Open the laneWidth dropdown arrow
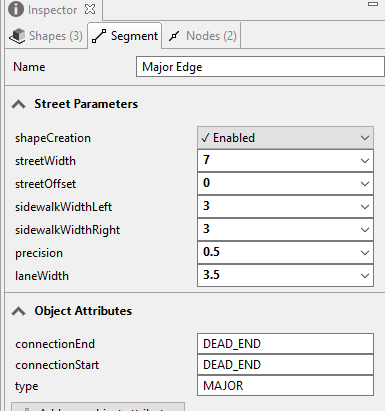The image size is (385, 411). (x=365, y=276)
